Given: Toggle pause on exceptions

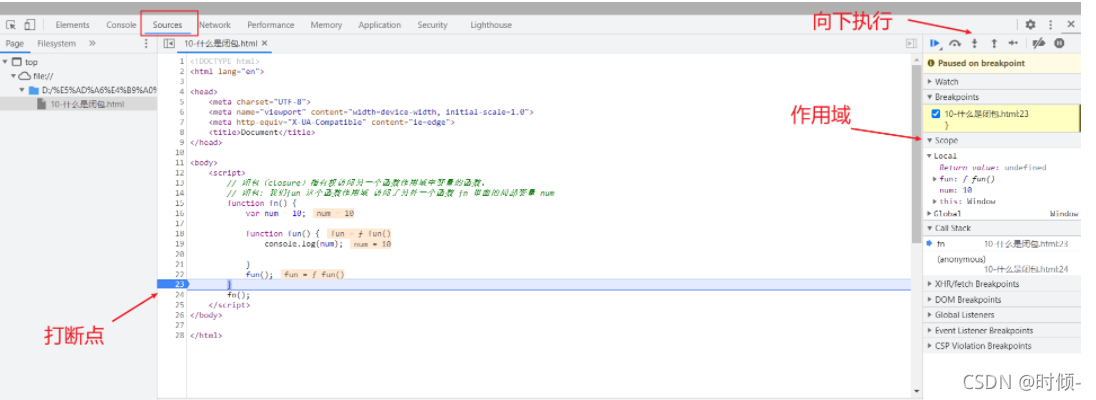Looking at the screenshot, I should tap(1059, 43).
